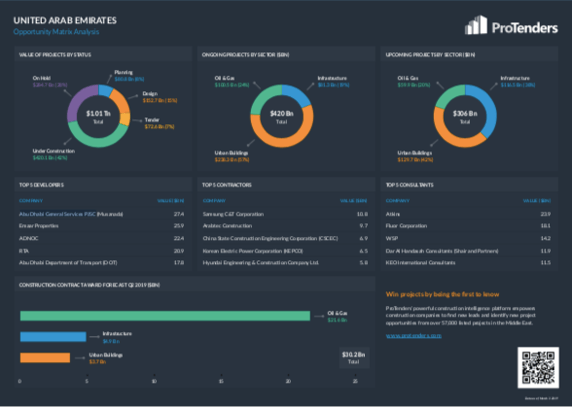Select the WSP consultant row
This screenshot has height=407, width=572.
[x=468, y=238]
